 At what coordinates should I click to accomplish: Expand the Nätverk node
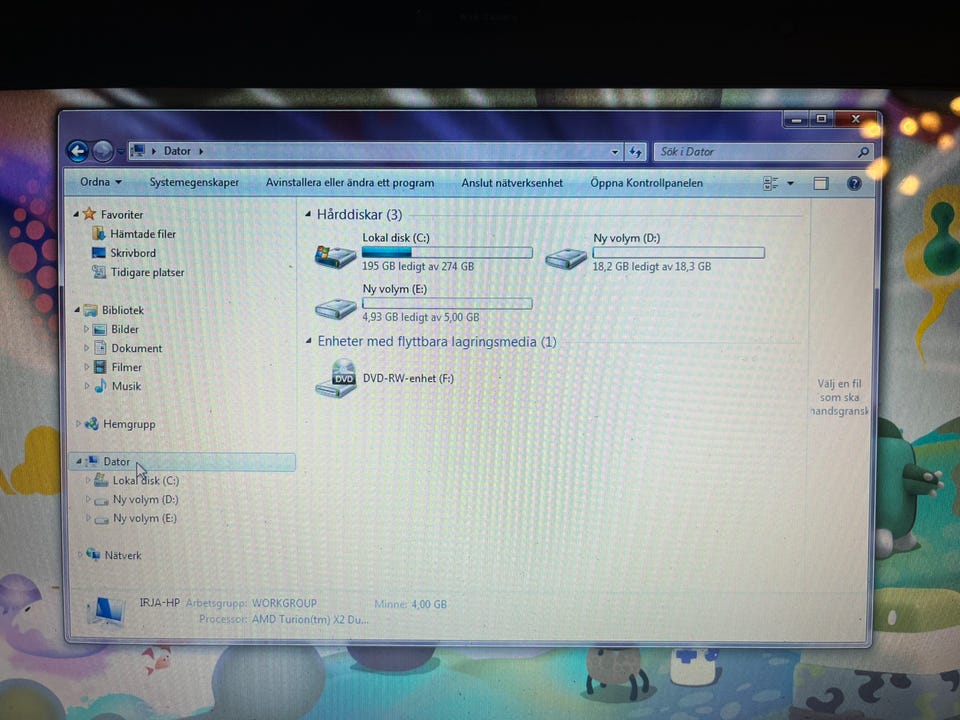point(80,555)
